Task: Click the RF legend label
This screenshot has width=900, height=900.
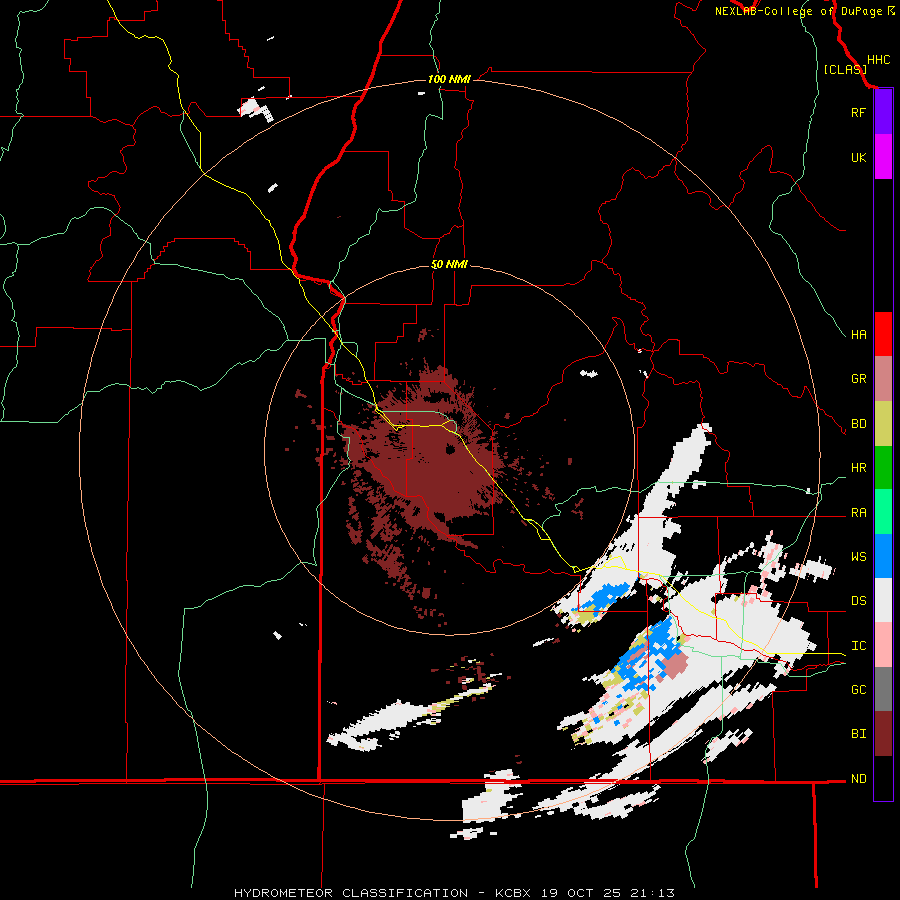Action: (x=858, y=112)
